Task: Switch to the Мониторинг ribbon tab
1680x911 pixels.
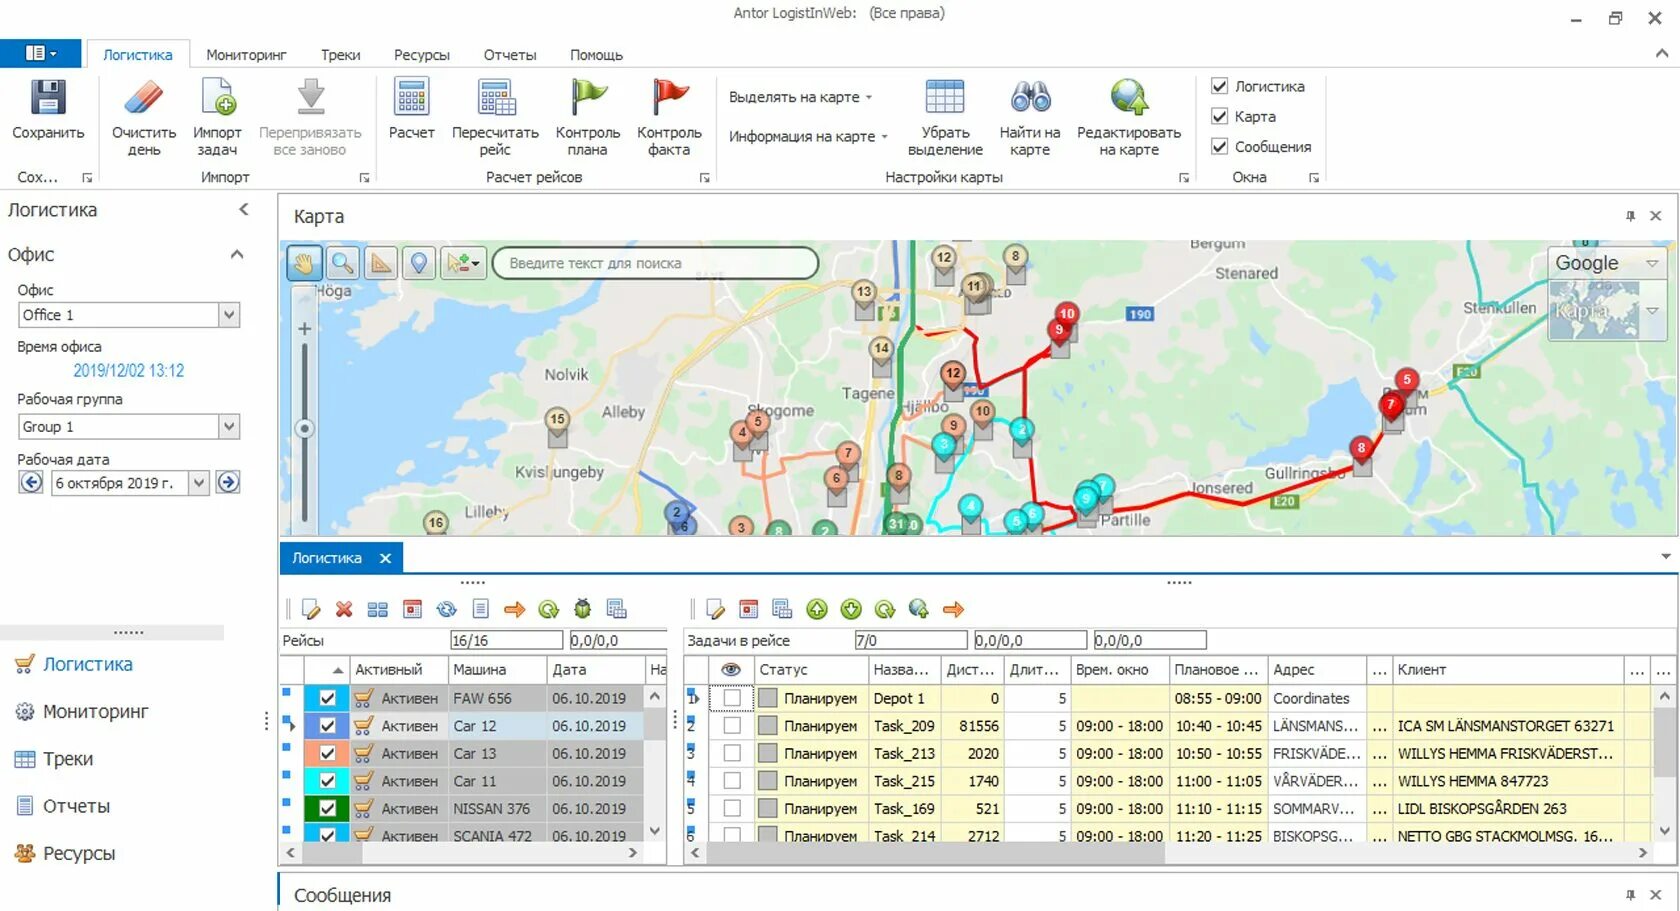Action: point(246,55)
